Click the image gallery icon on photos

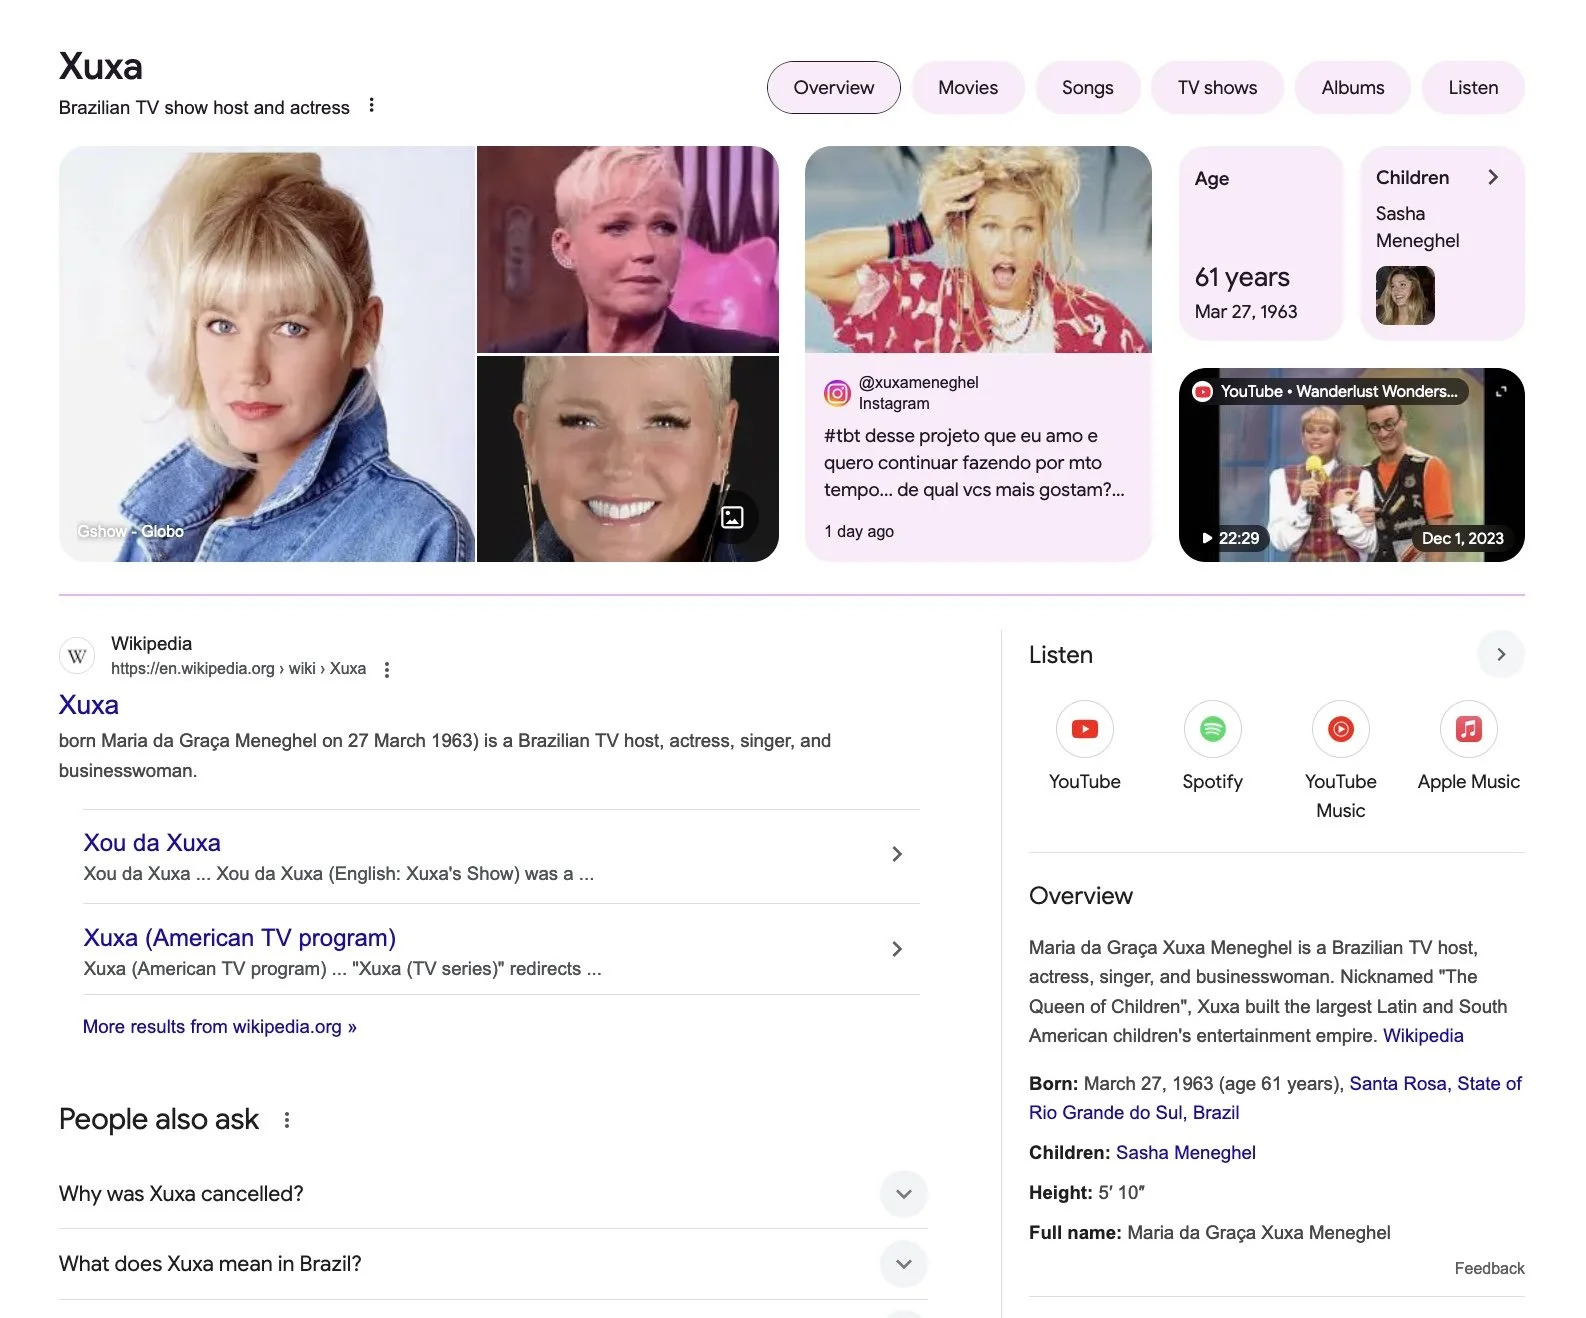(732, 517)
